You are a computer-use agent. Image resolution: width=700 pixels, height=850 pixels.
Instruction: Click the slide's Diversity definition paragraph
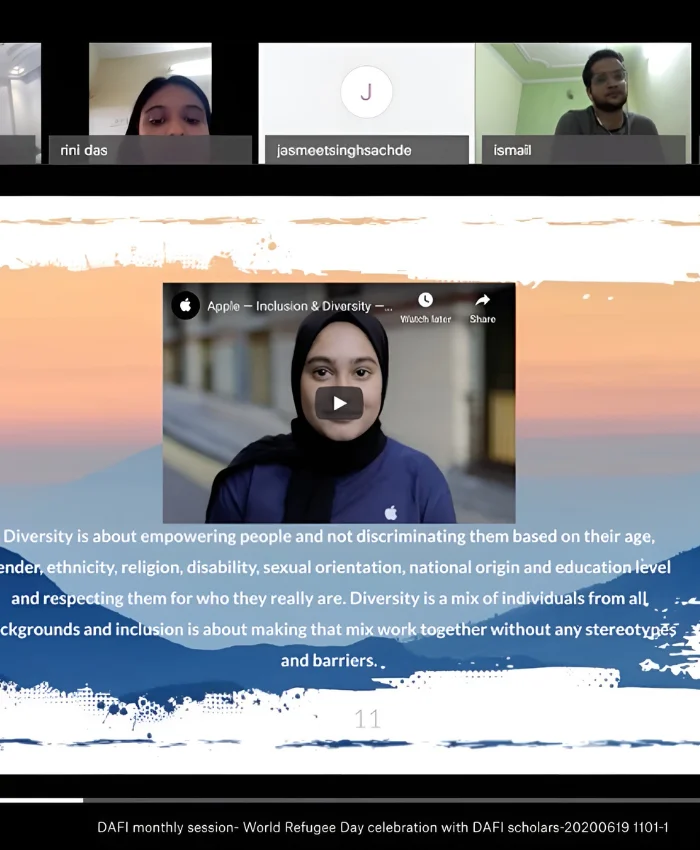(340, 598)
